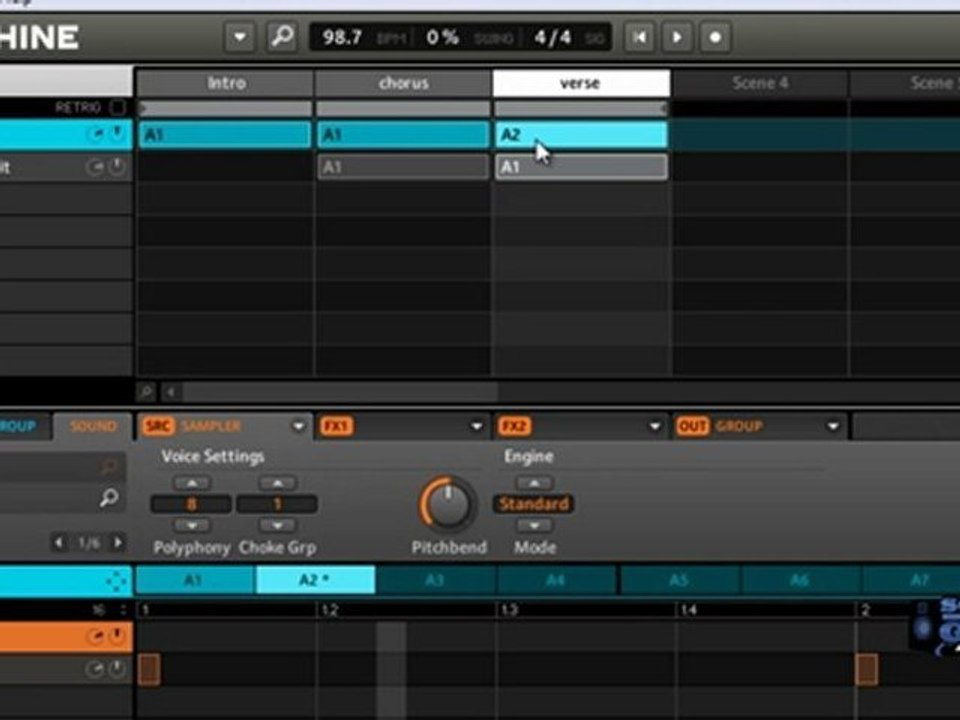Decrease Choke Grp with the down arrow
The width and height of the screenshot is (960, 720).
click(x=277, y=525)
